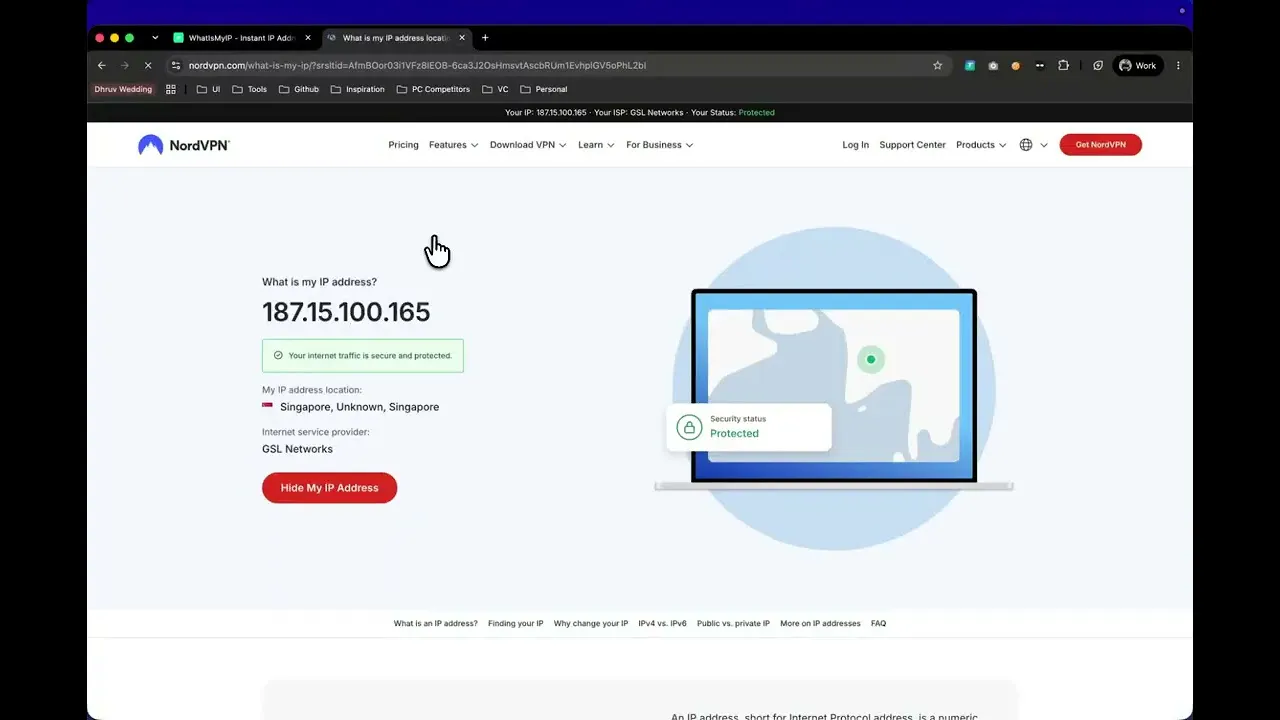The image size is (1280, 720).
Task: Expand the For Business menu
Action: click(660, 145)
